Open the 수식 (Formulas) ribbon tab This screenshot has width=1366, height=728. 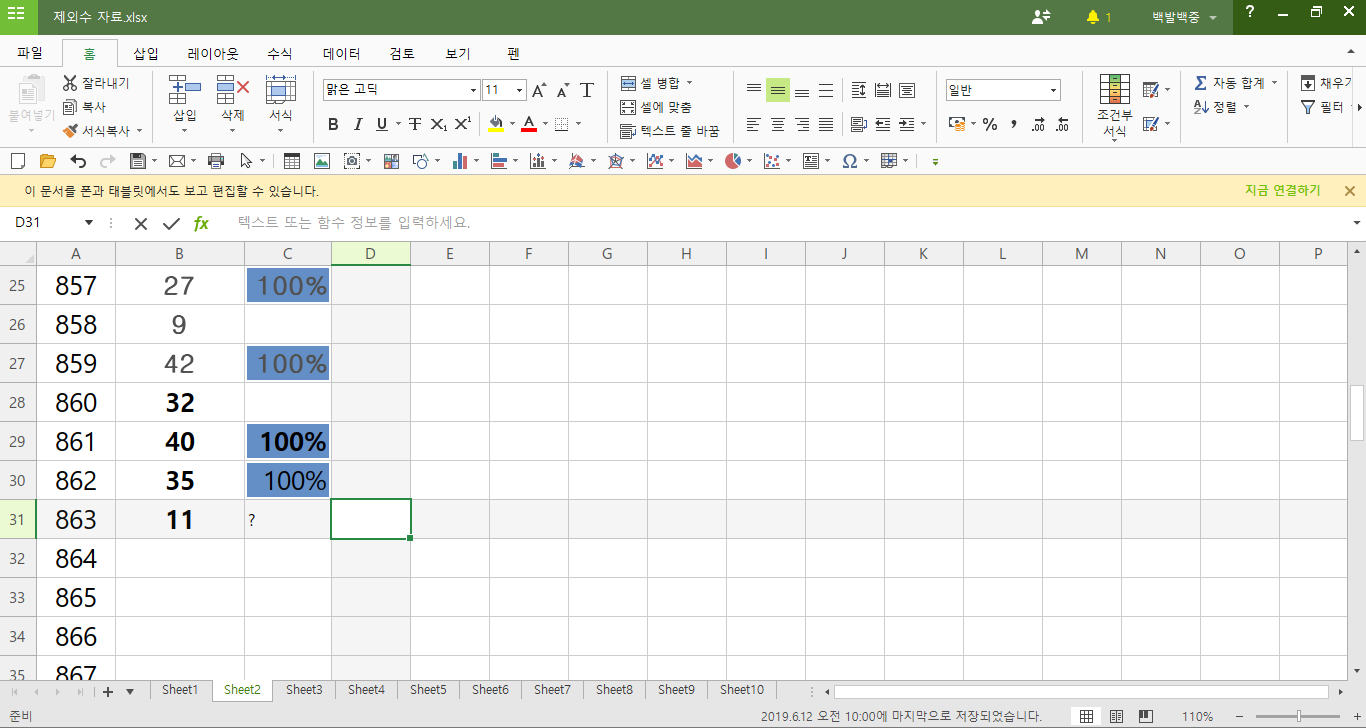(x=279, y=54)
